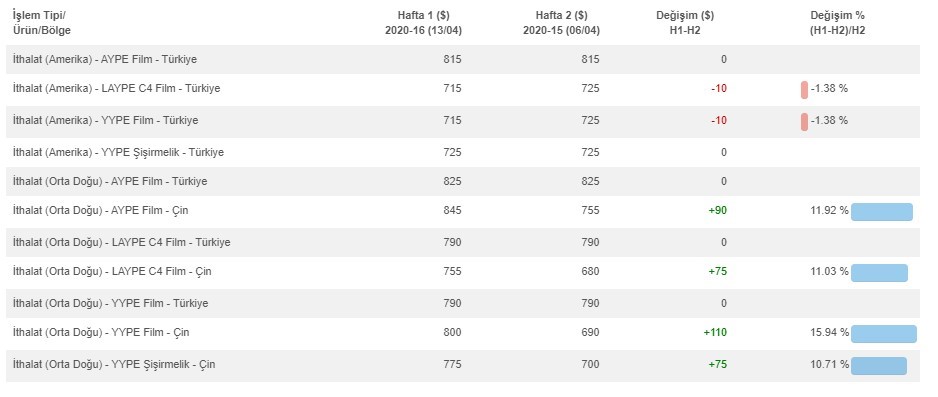
Task: Click the blue bar next to 11.03 %
Action: pyautogui.click(x=879, y=273)
